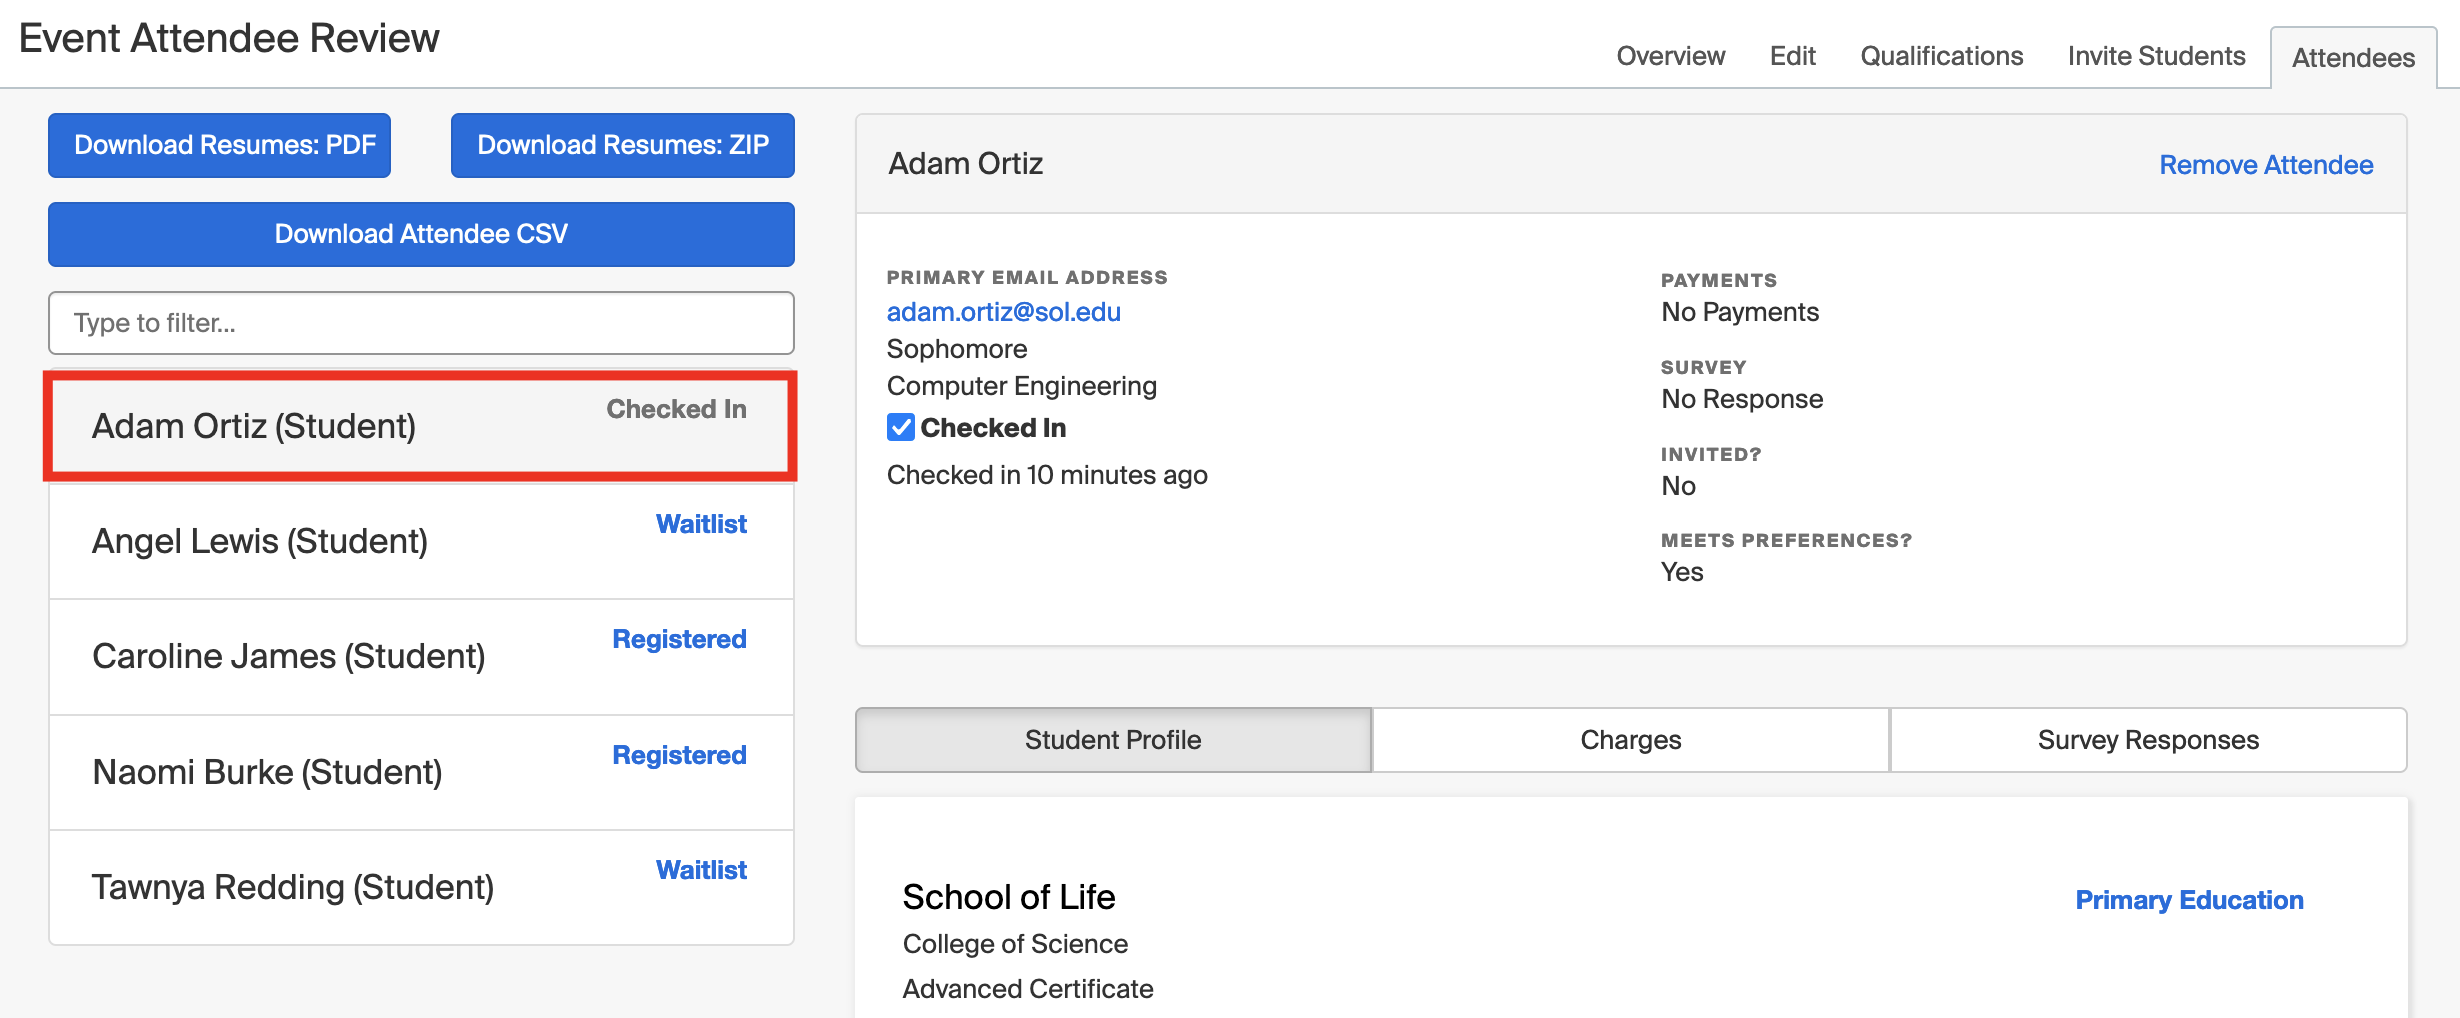Select Adam Ortiz (Student) row

421,426
